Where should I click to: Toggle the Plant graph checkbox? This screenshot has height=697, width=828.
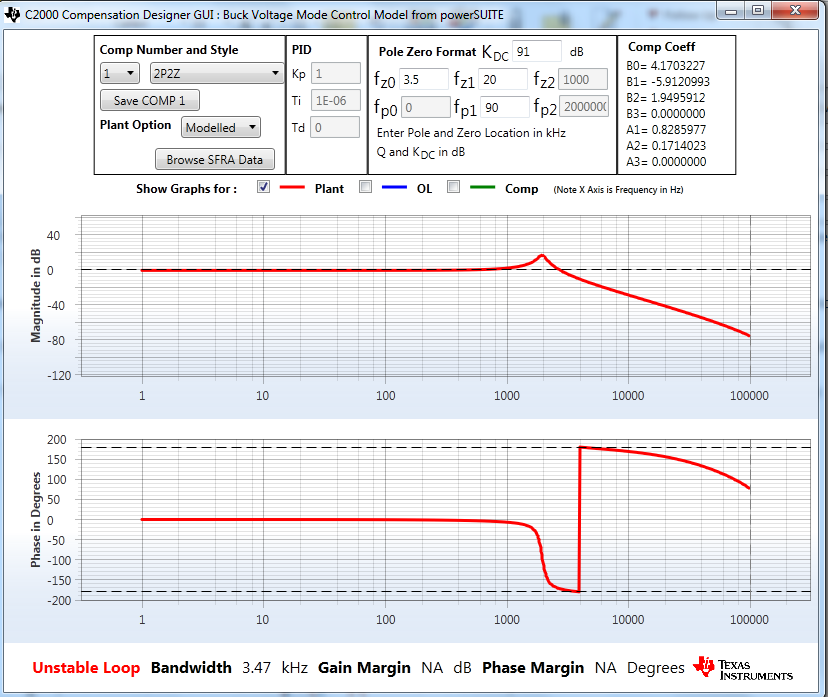coord(263,187)
